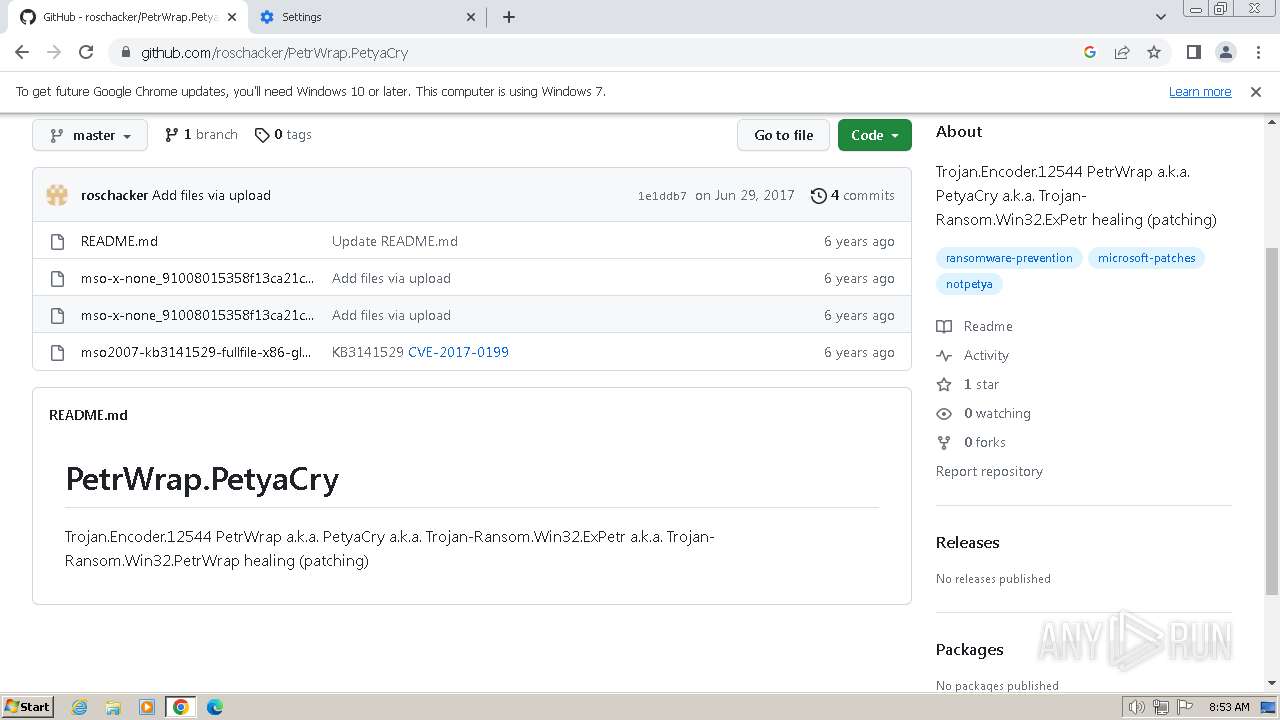Click the Go to file button
The image size is (1280, 720).
click(x=784, y=135)
